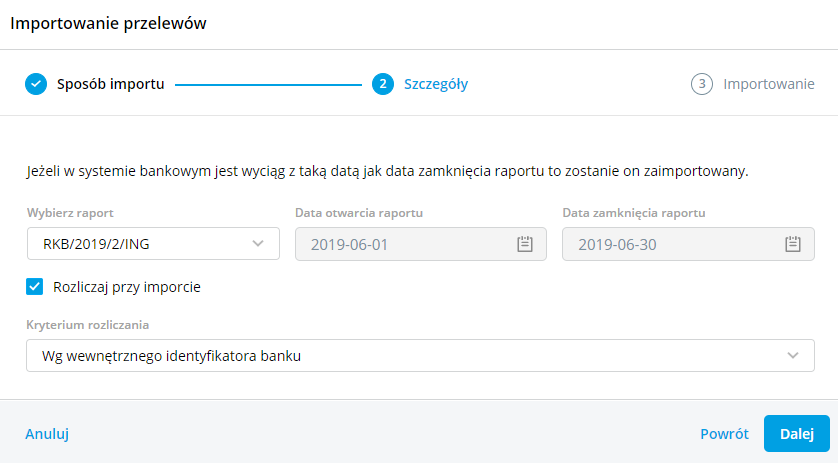Click the completed checkmark icon for step one
This screenshot has width=838, height=463.
coord(36,84)
